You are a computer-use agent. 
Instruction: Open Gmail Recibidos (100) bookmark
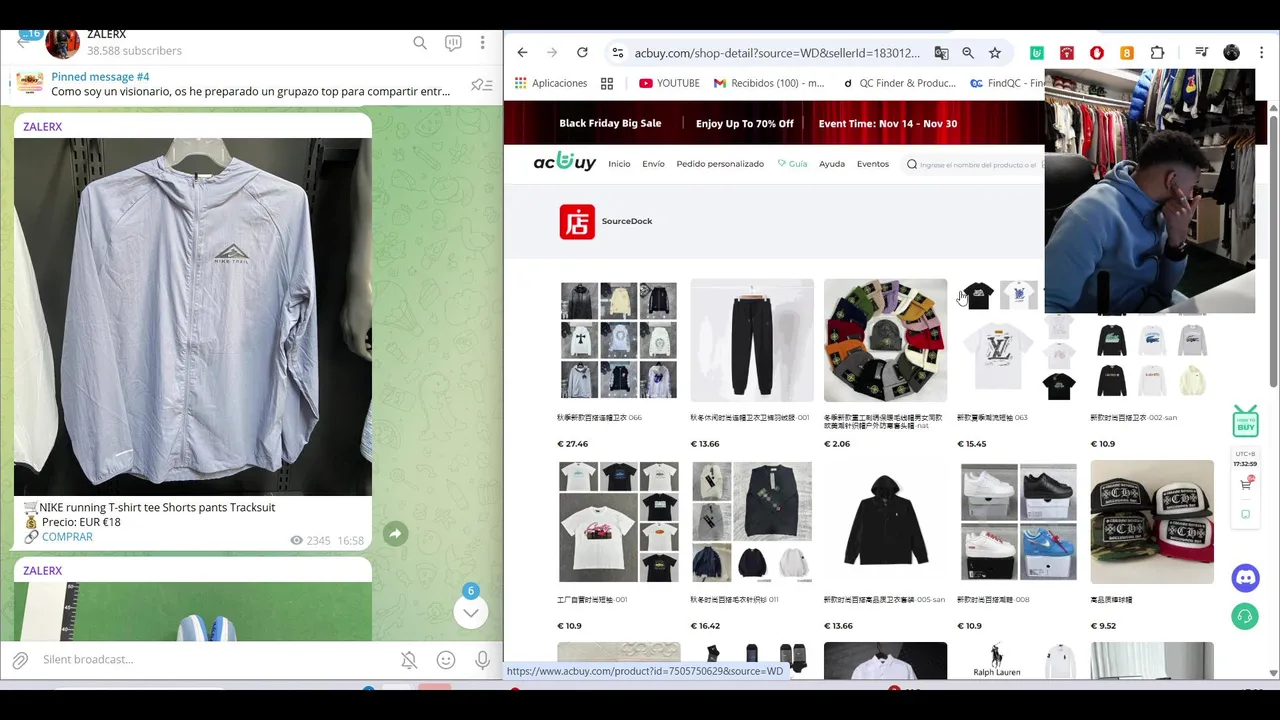pos(769,83)
